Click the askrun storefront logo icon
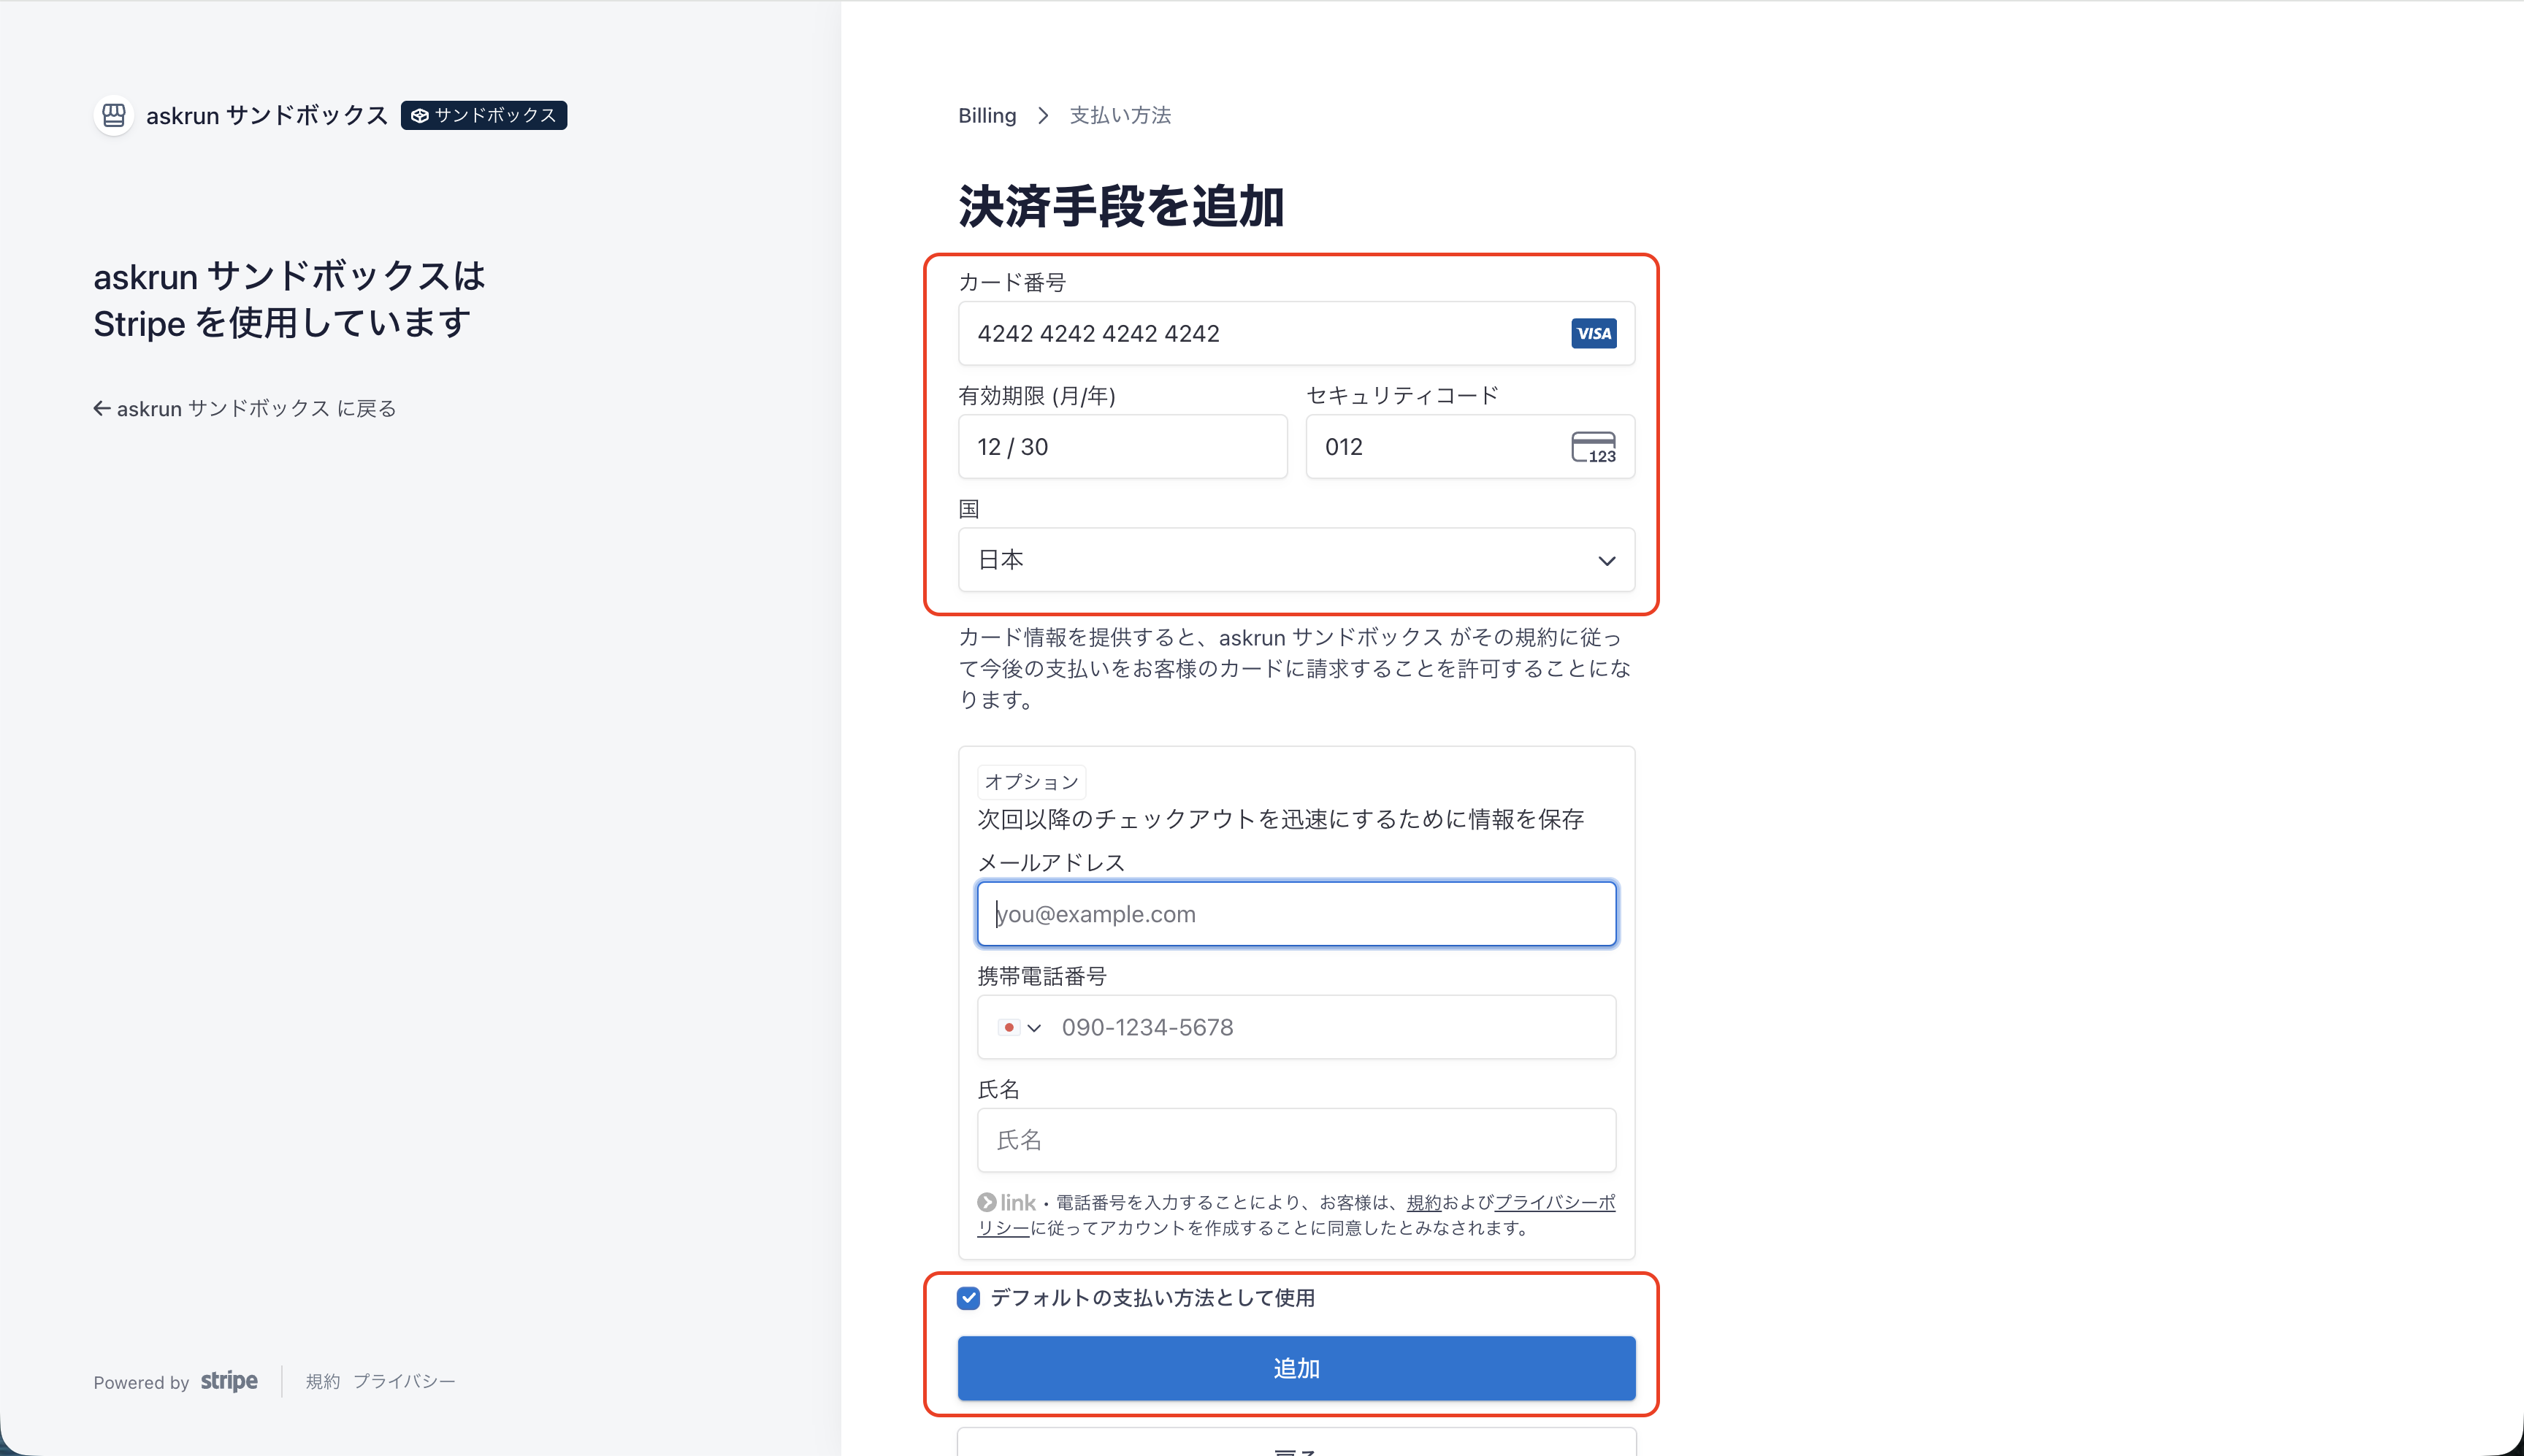 click(x=114, y=115)
